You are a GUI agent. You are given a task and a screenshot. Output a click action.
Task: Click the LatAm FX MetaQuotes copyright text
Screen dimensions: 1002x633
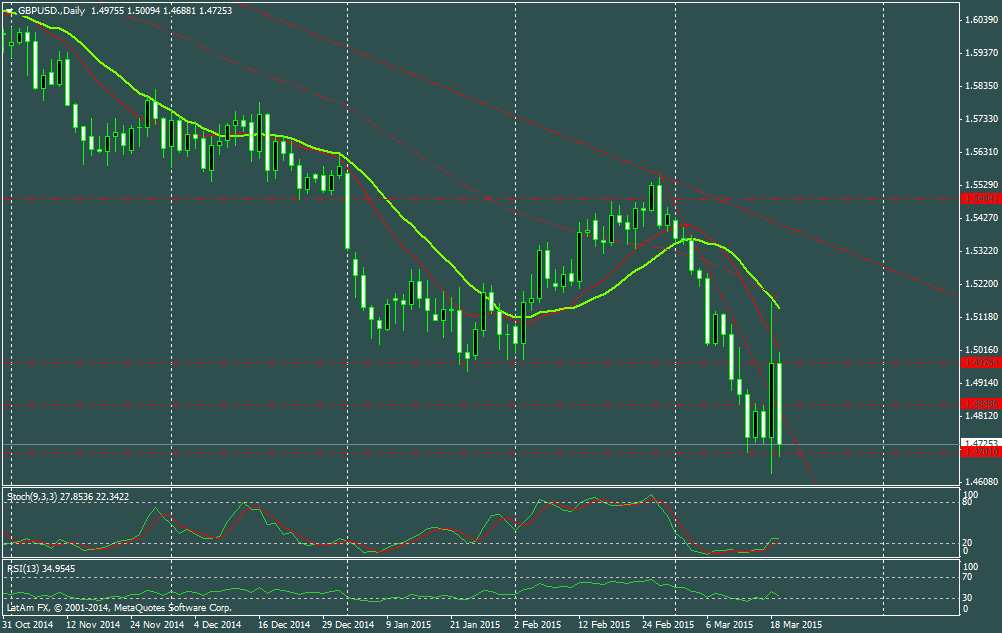(x=120, y=607)
